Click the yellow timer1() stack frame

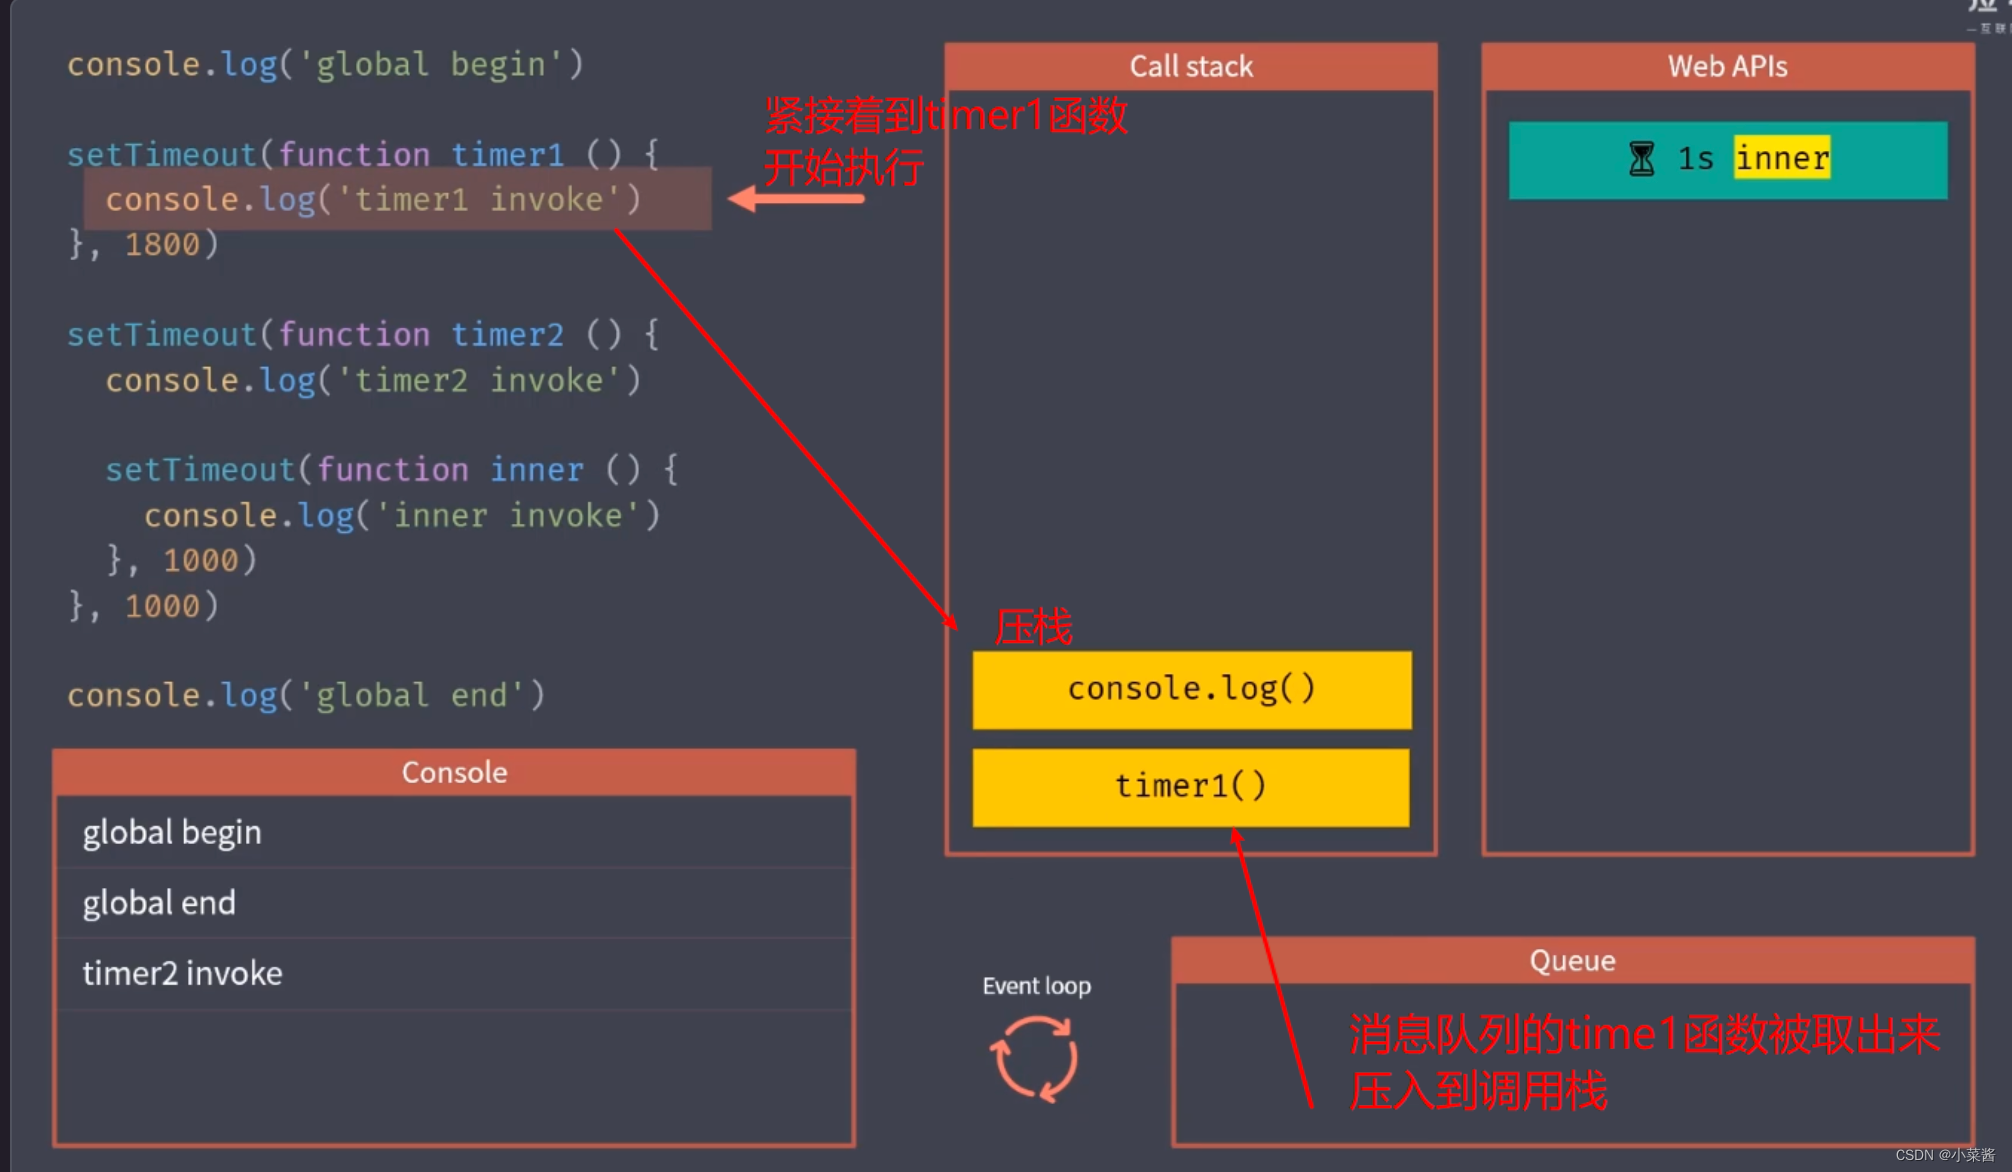[1190, 787]
